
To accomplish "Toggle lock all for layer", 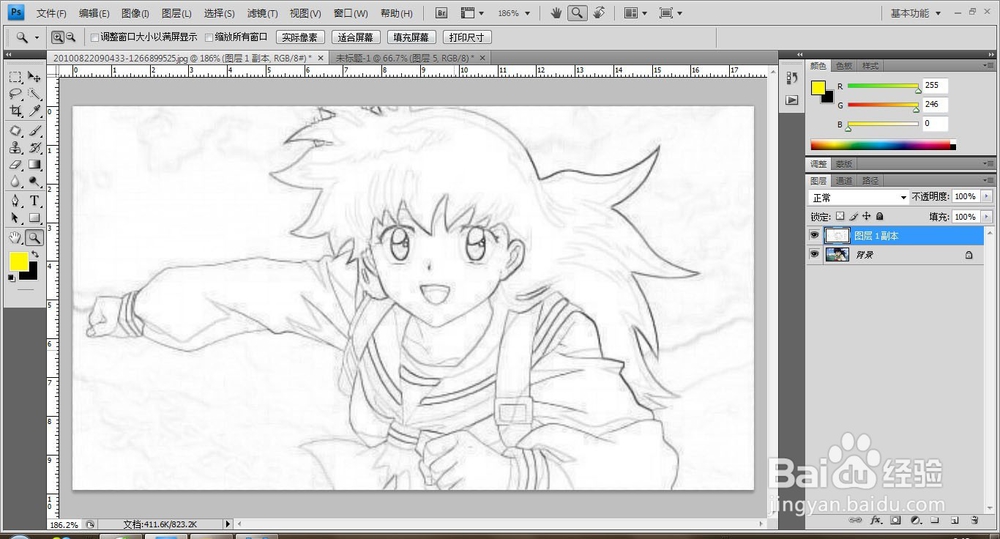I will 880,216.
